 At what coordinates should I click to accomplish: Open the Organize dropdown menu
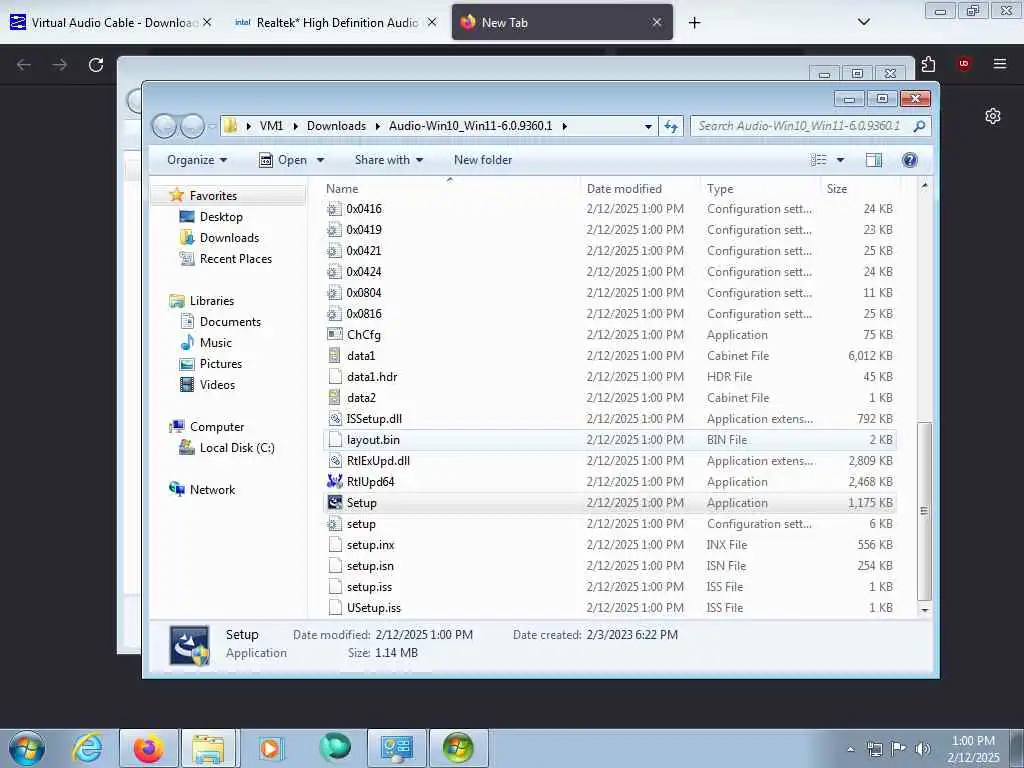(197, 160)
